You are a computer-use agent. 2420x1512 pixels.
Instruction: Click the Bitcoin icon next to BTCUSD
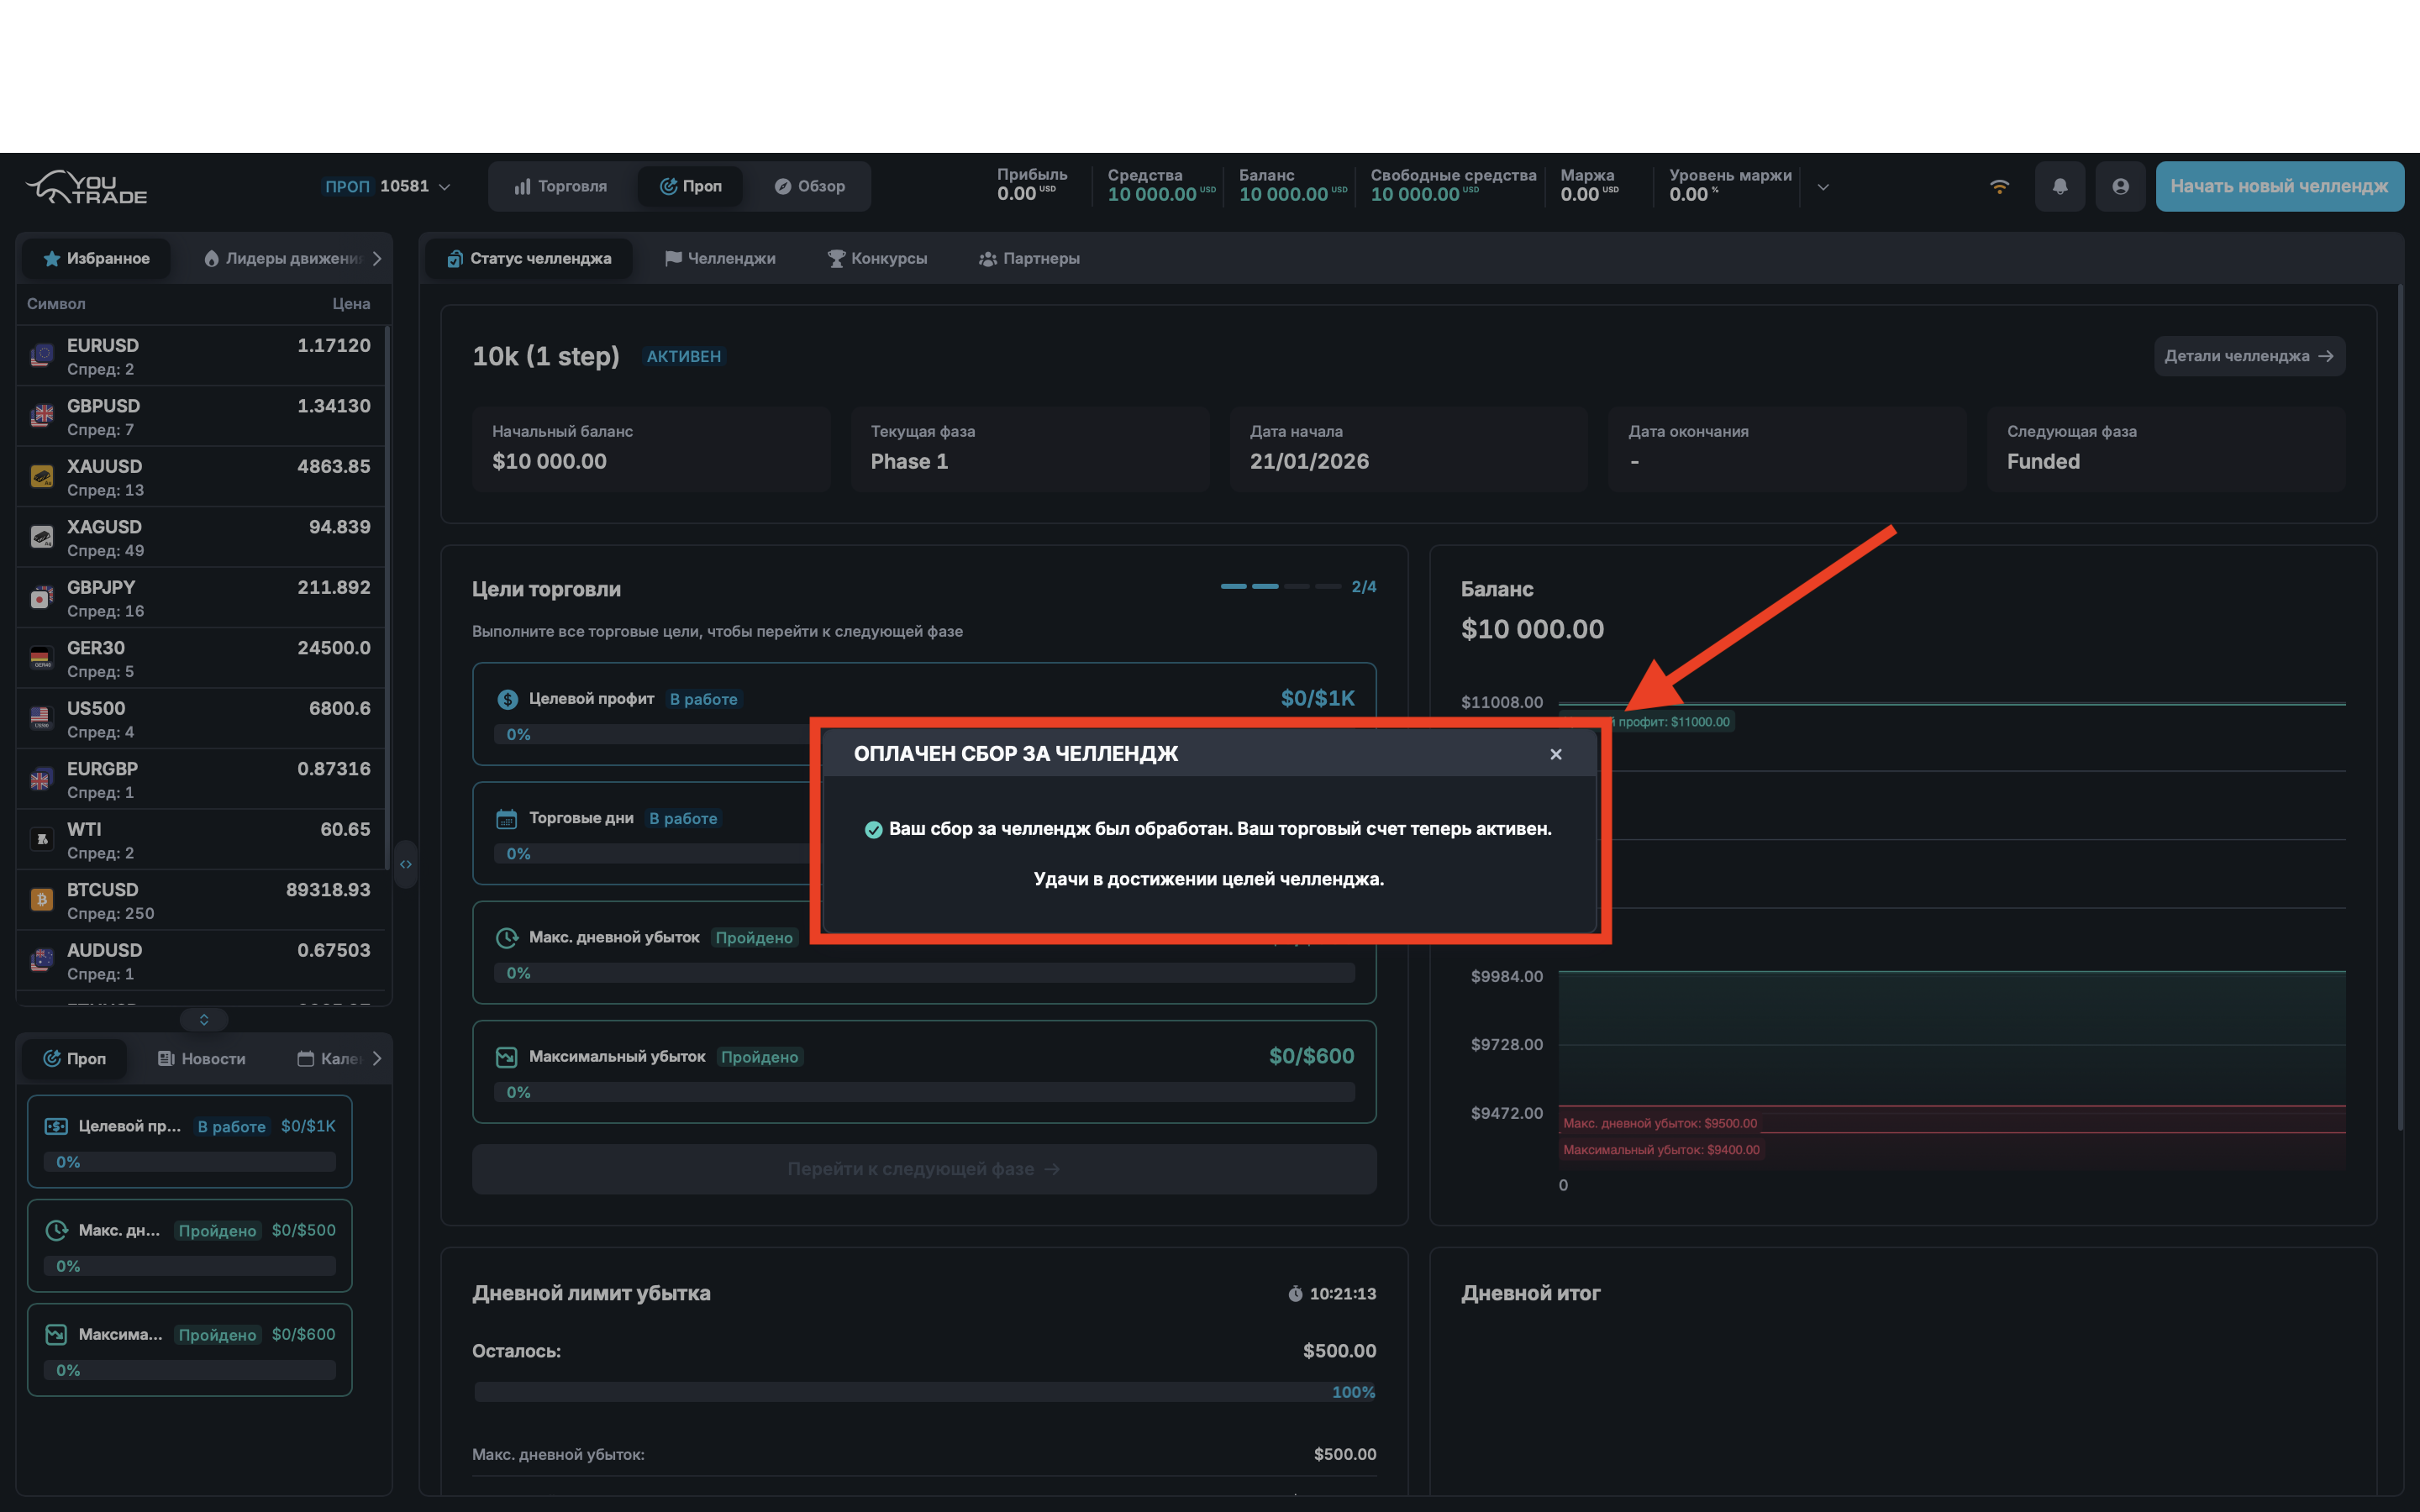[41, 899]
